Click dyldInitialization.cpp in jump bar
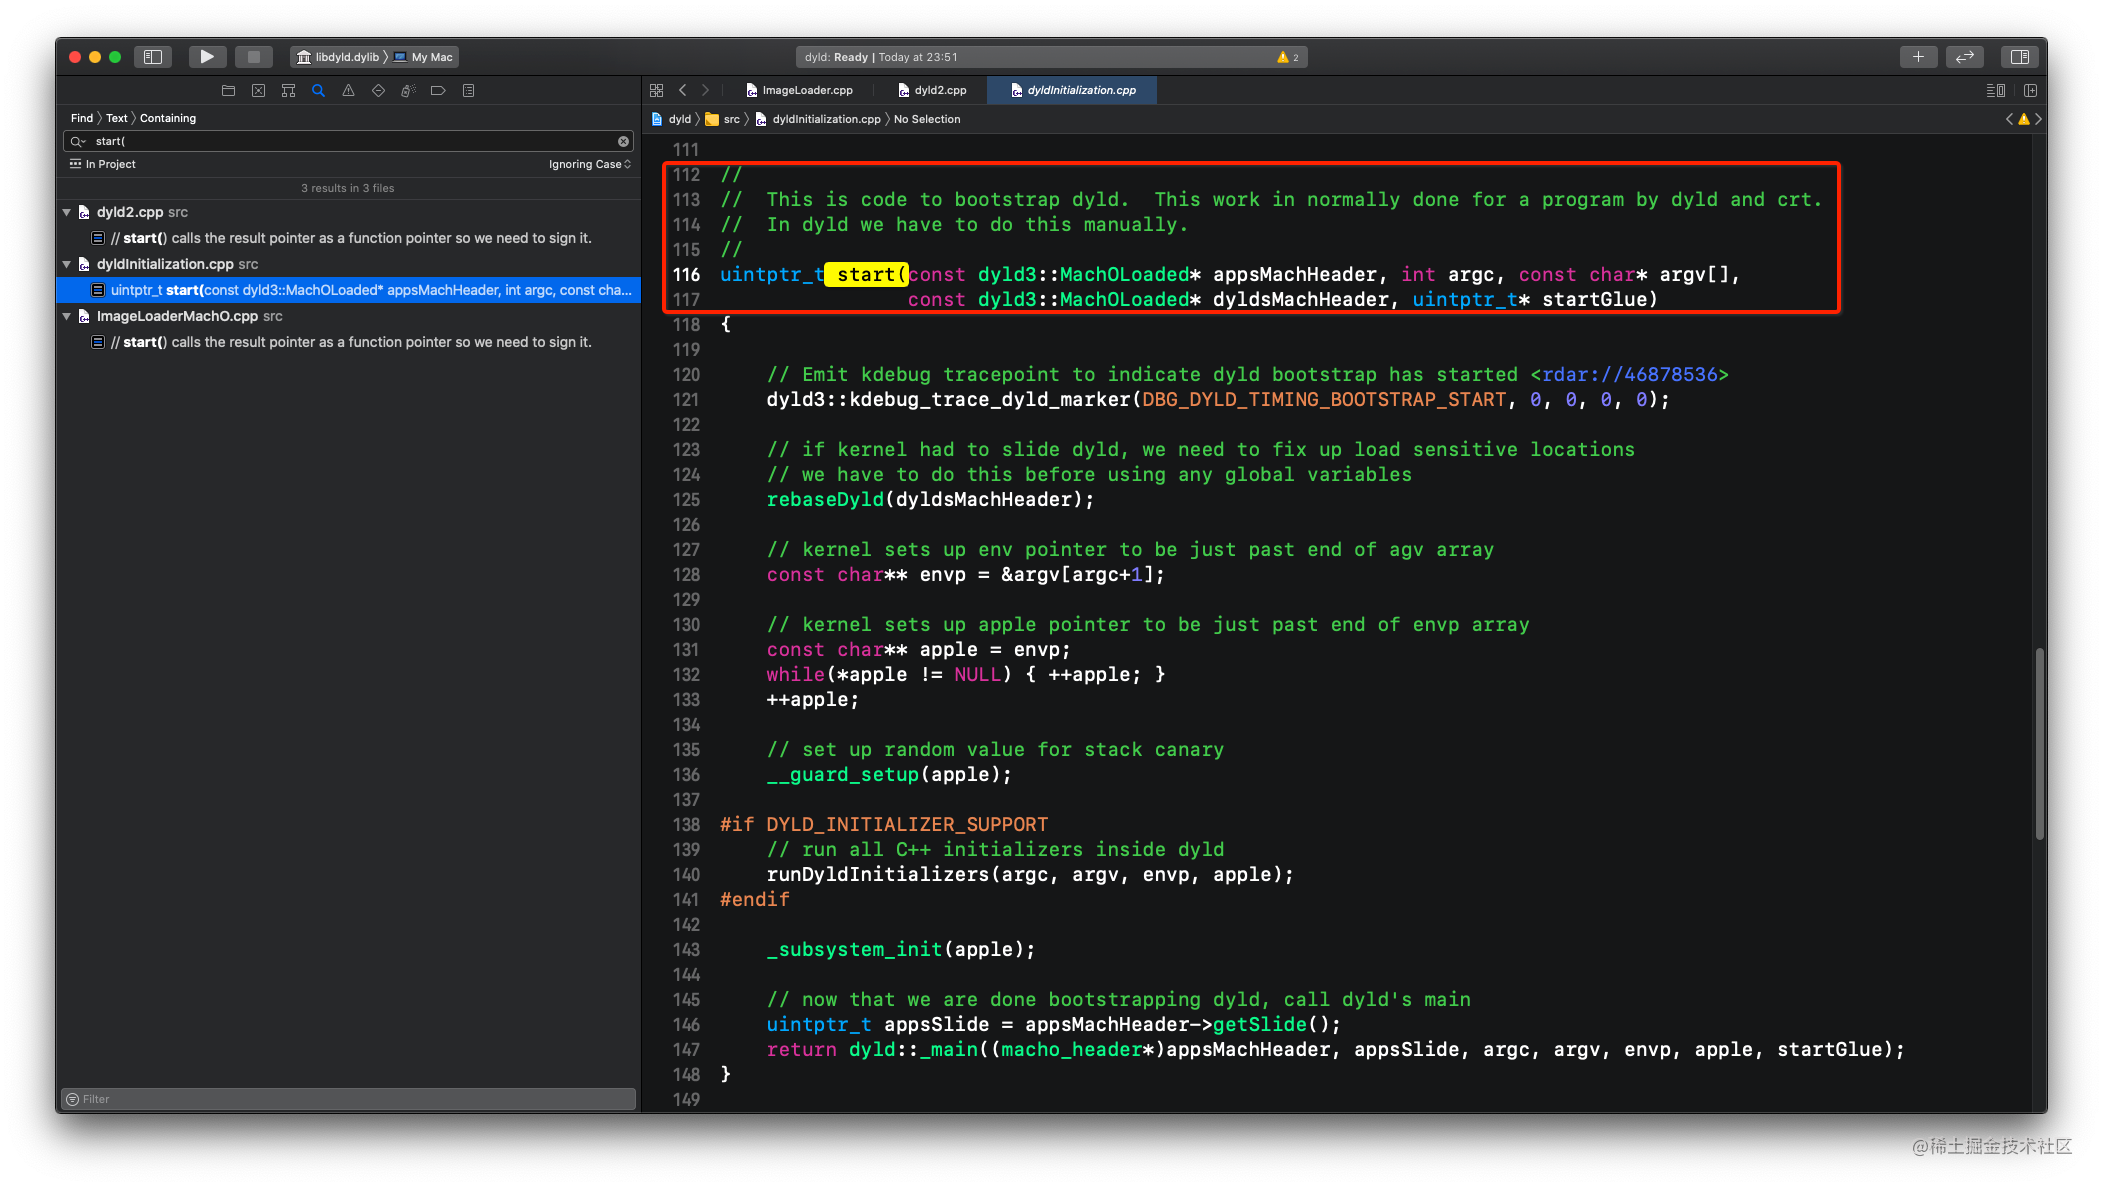Screen dimensions: 2103x1187 [818, 119]
